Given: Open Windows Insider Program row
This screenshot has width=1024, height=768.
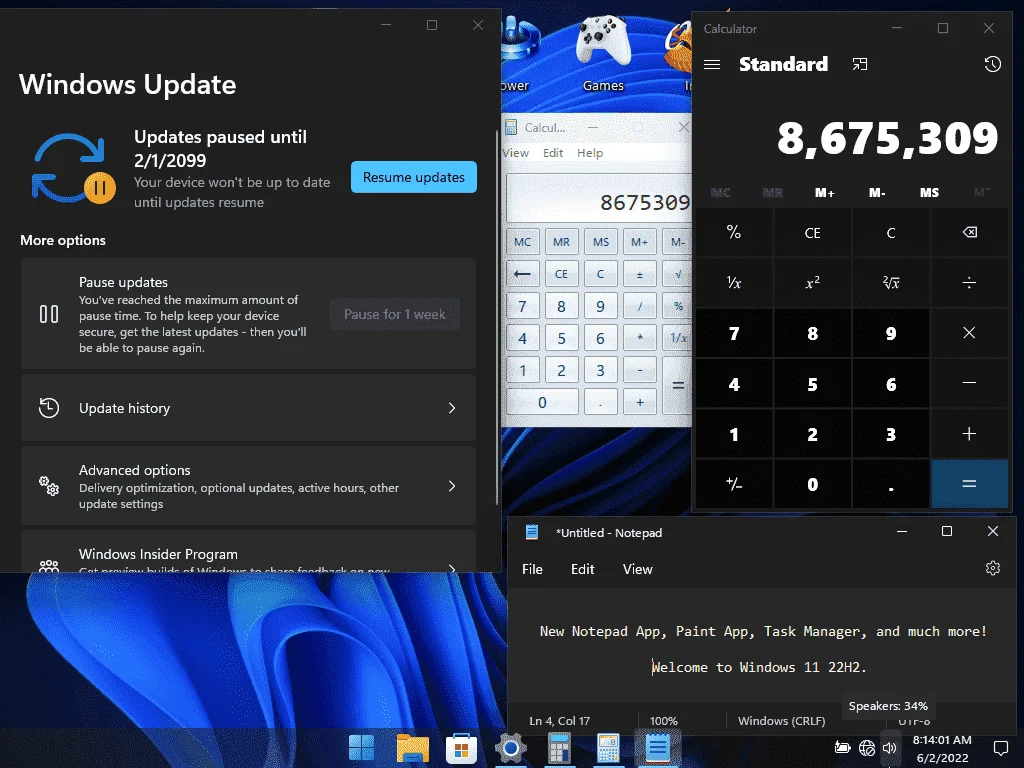Looking at the screenshot, I should 248,552.
